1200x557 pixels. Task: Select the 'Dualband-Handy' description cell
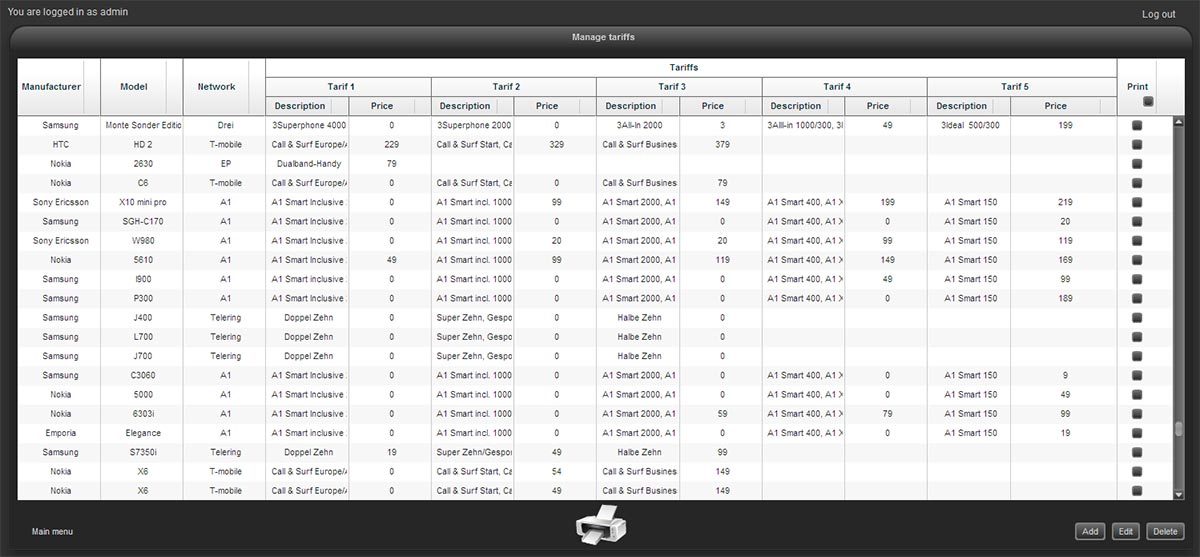click(307, 164)
